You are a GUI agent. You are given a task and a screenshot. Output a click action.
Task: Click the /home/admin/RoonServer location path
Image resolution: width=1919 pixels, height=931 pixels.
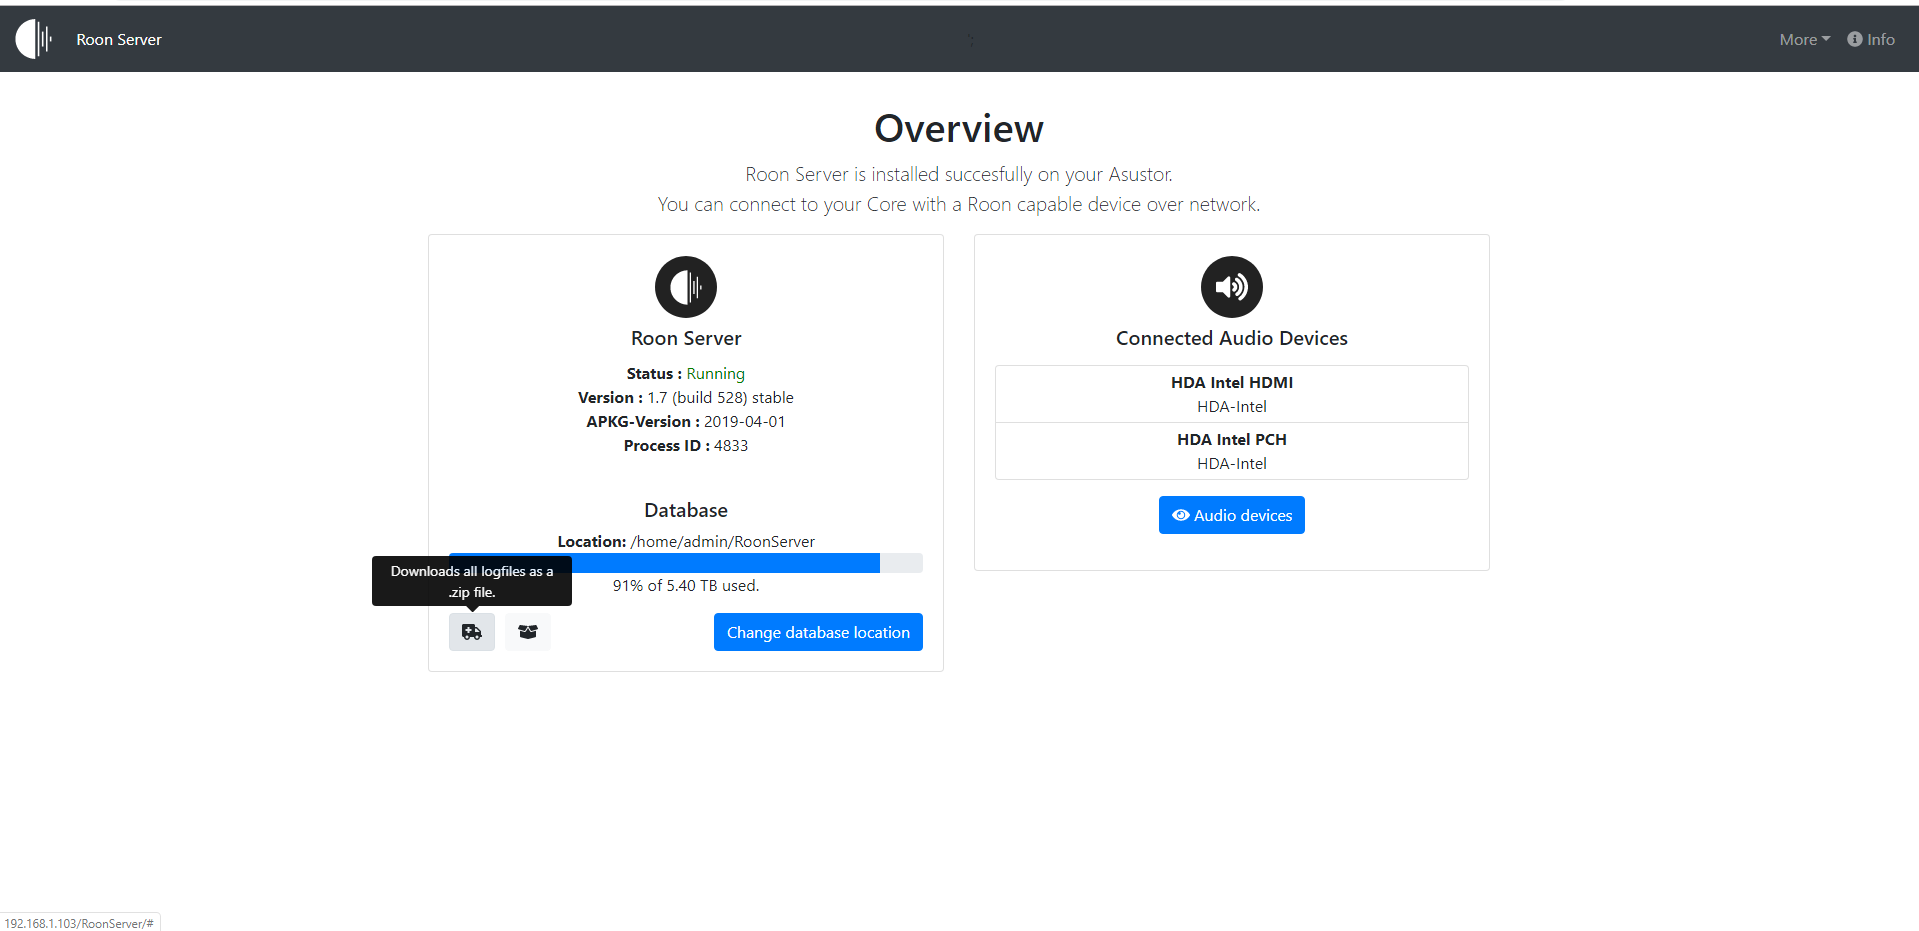point(723,541)
